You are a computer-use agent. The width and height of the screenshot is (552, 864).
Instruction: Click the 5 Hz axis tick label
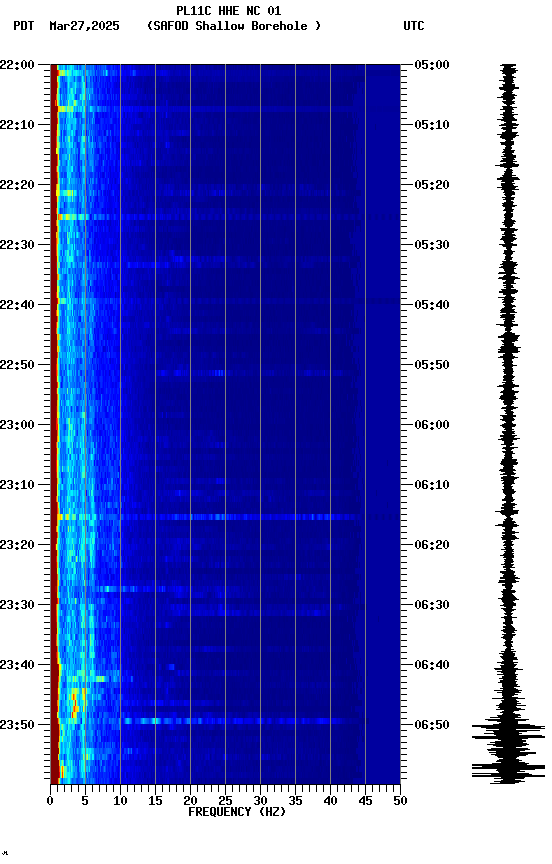[x=85, y=801]
